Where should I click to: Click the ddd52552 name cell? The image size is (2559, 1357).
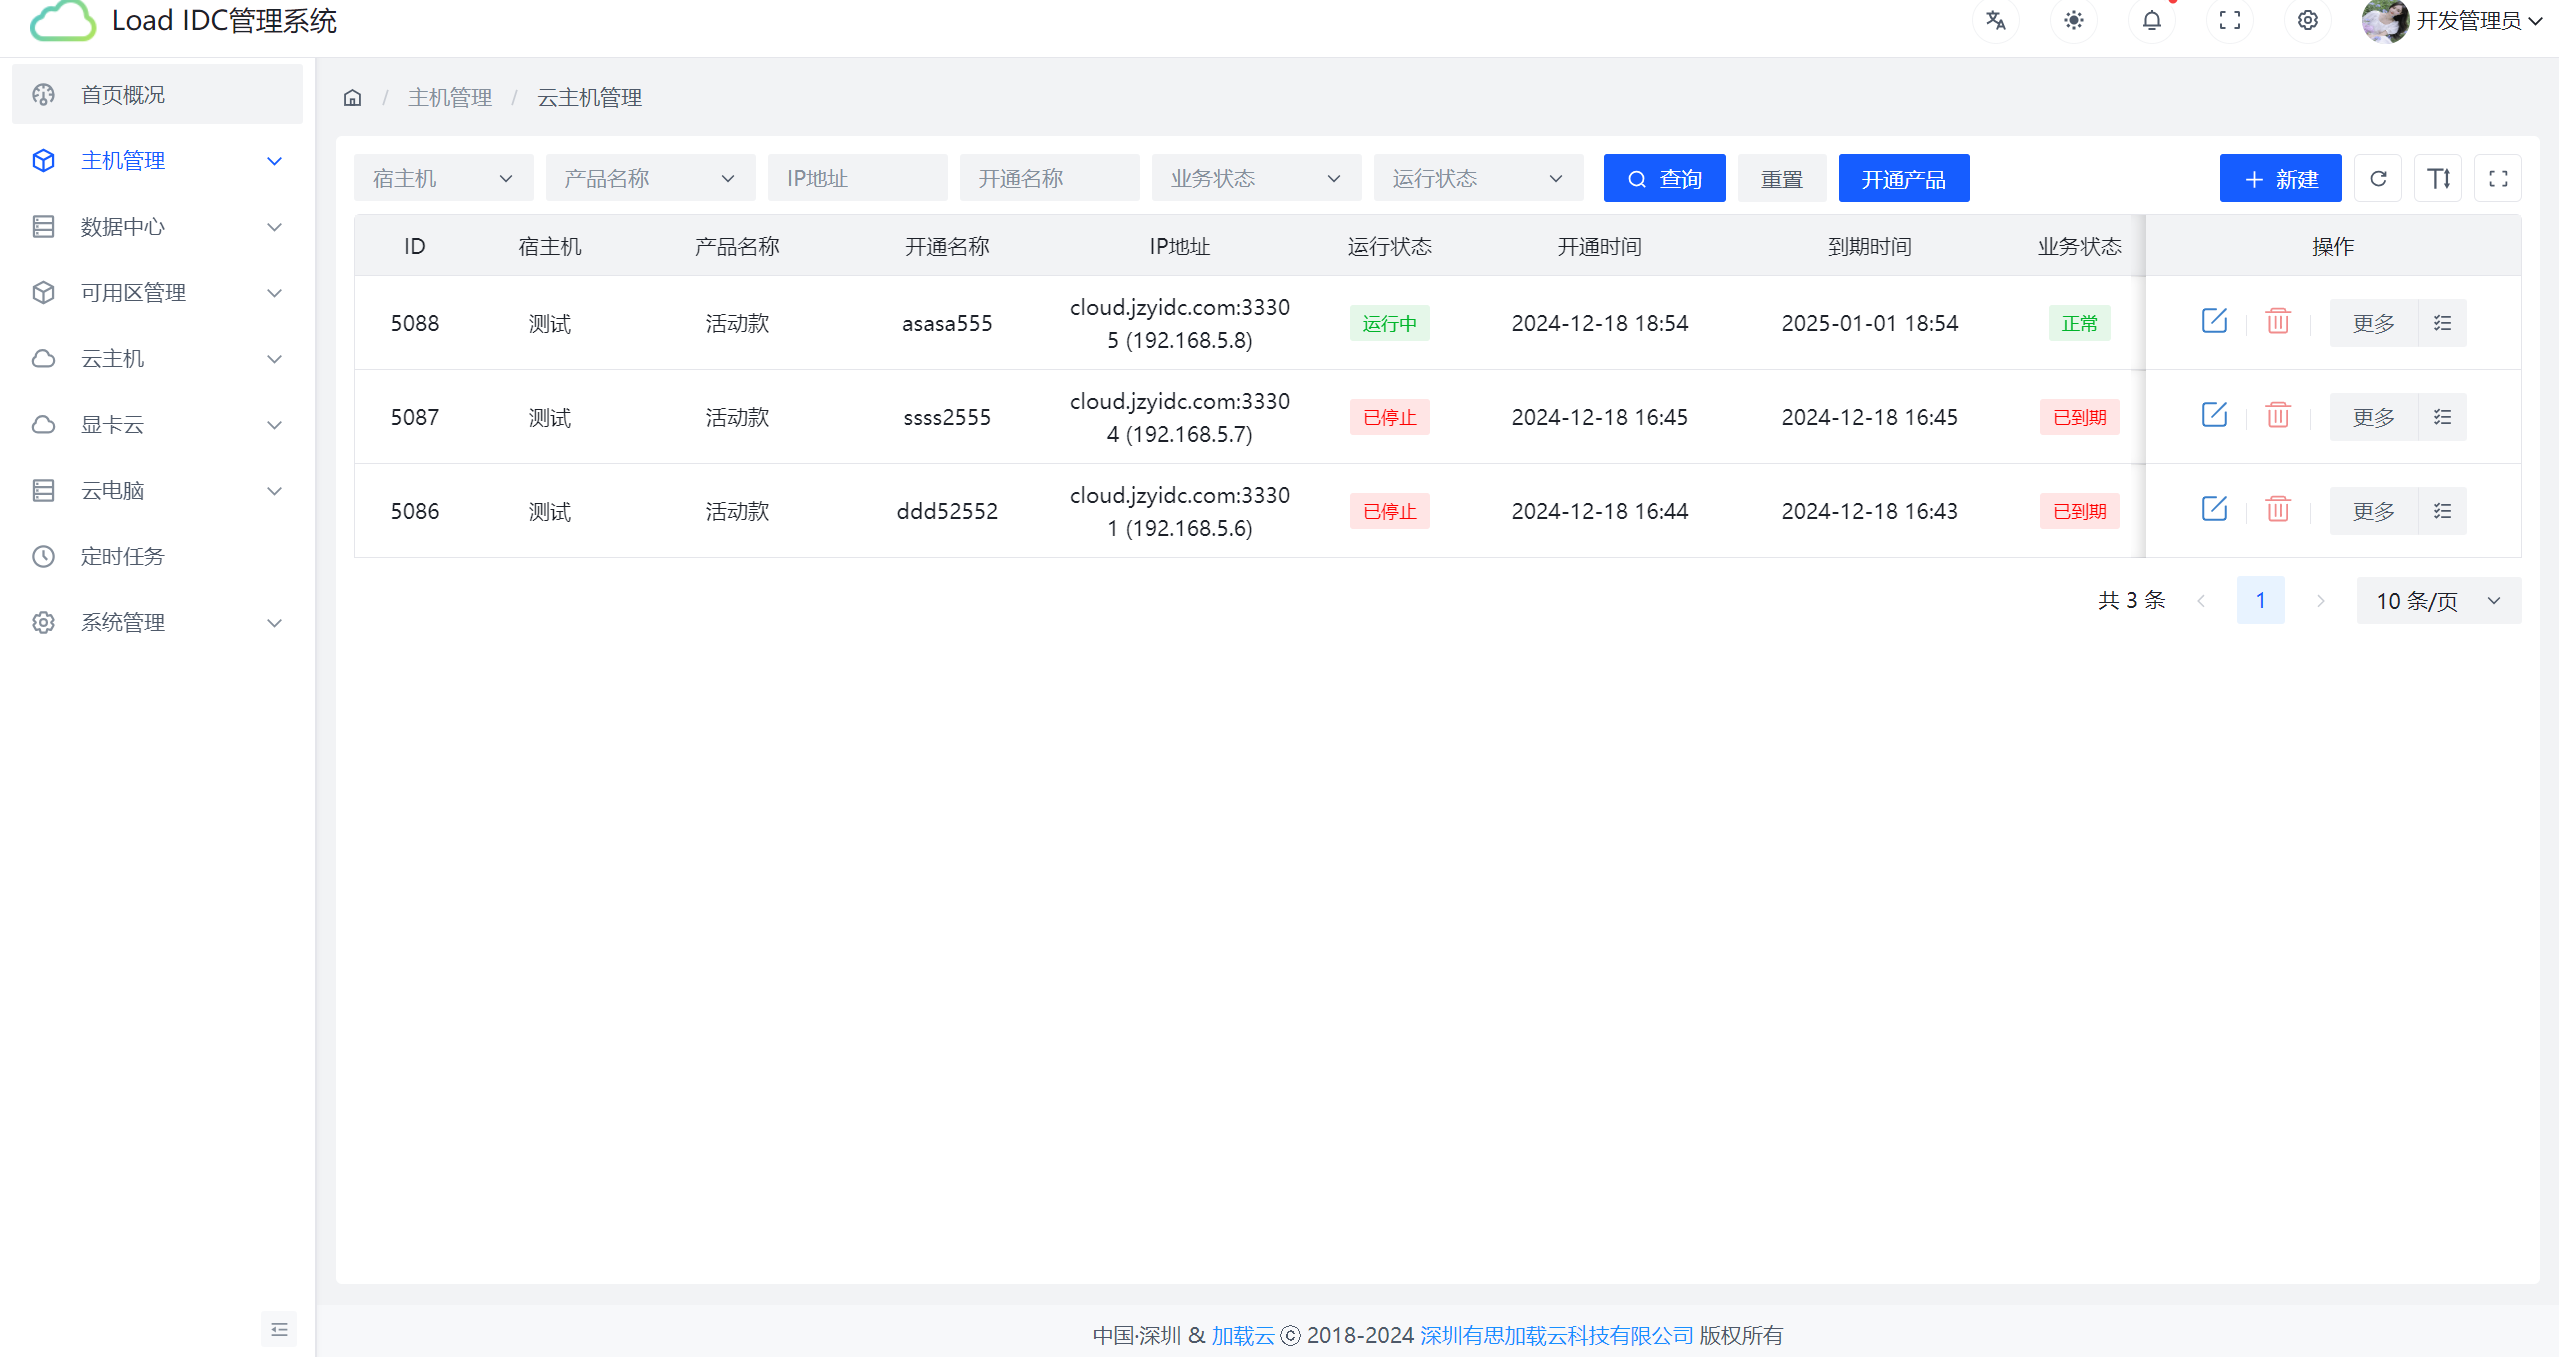[947, 511]
